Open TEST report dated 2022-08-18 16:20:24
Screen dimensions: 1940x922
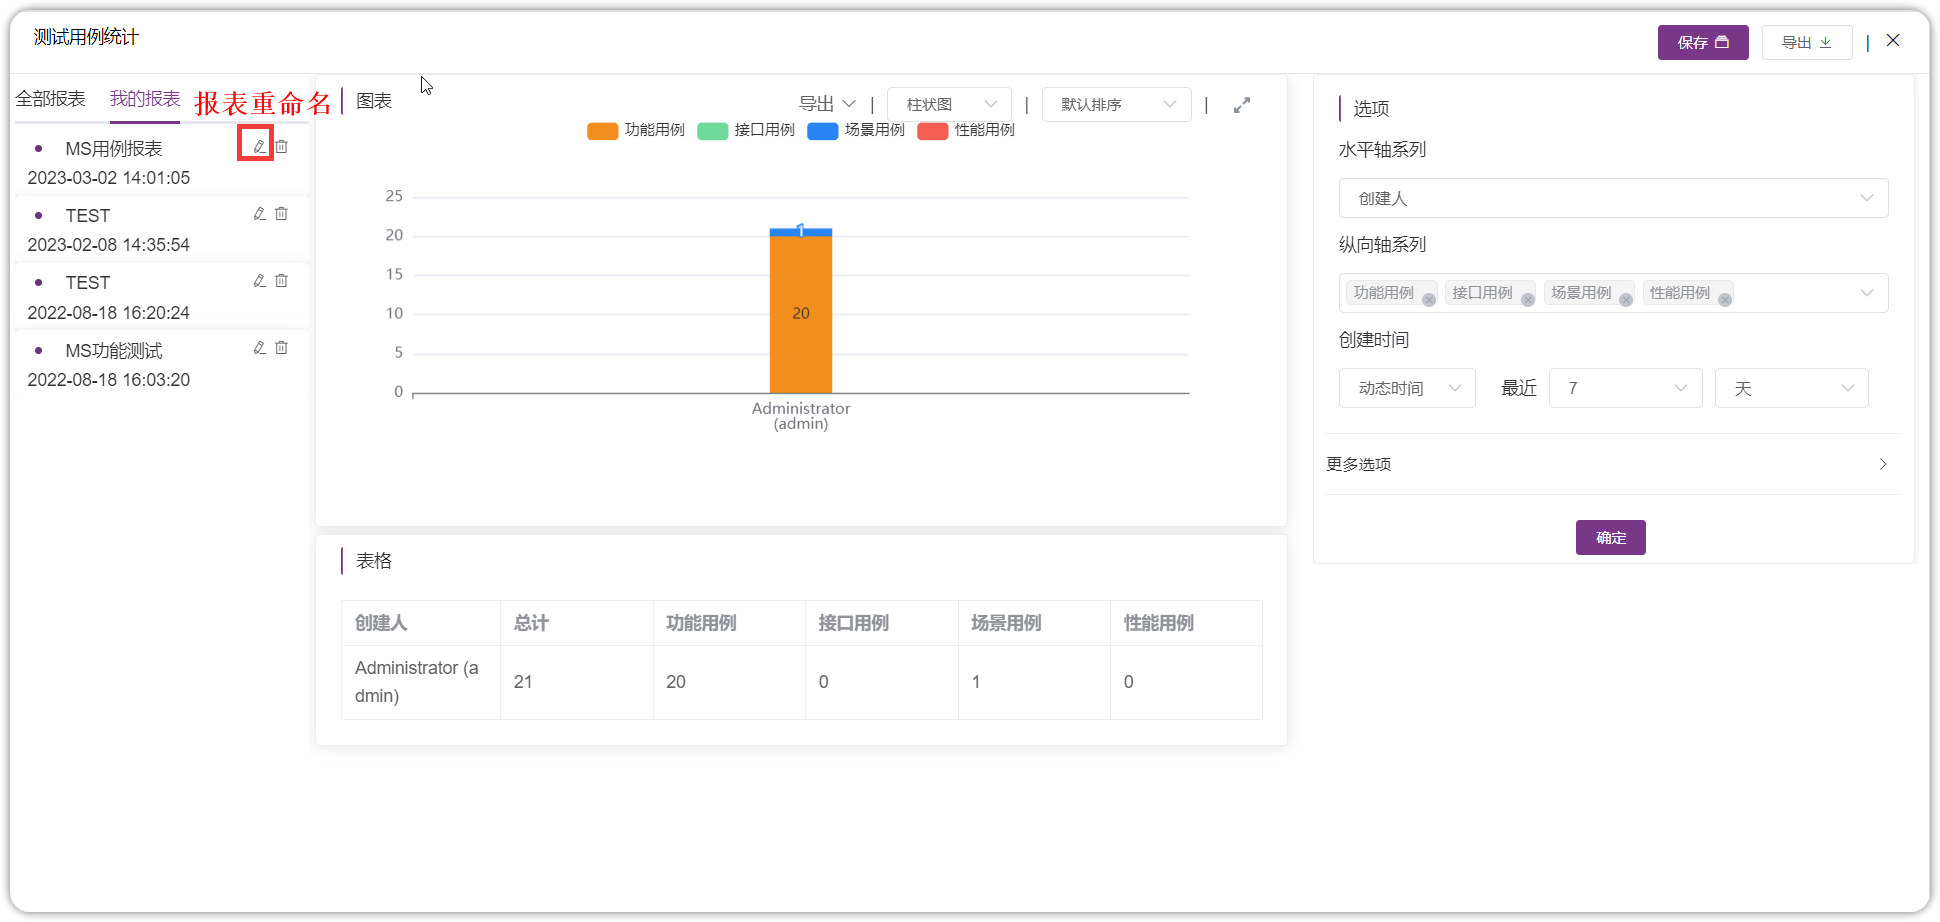(88, 283)
